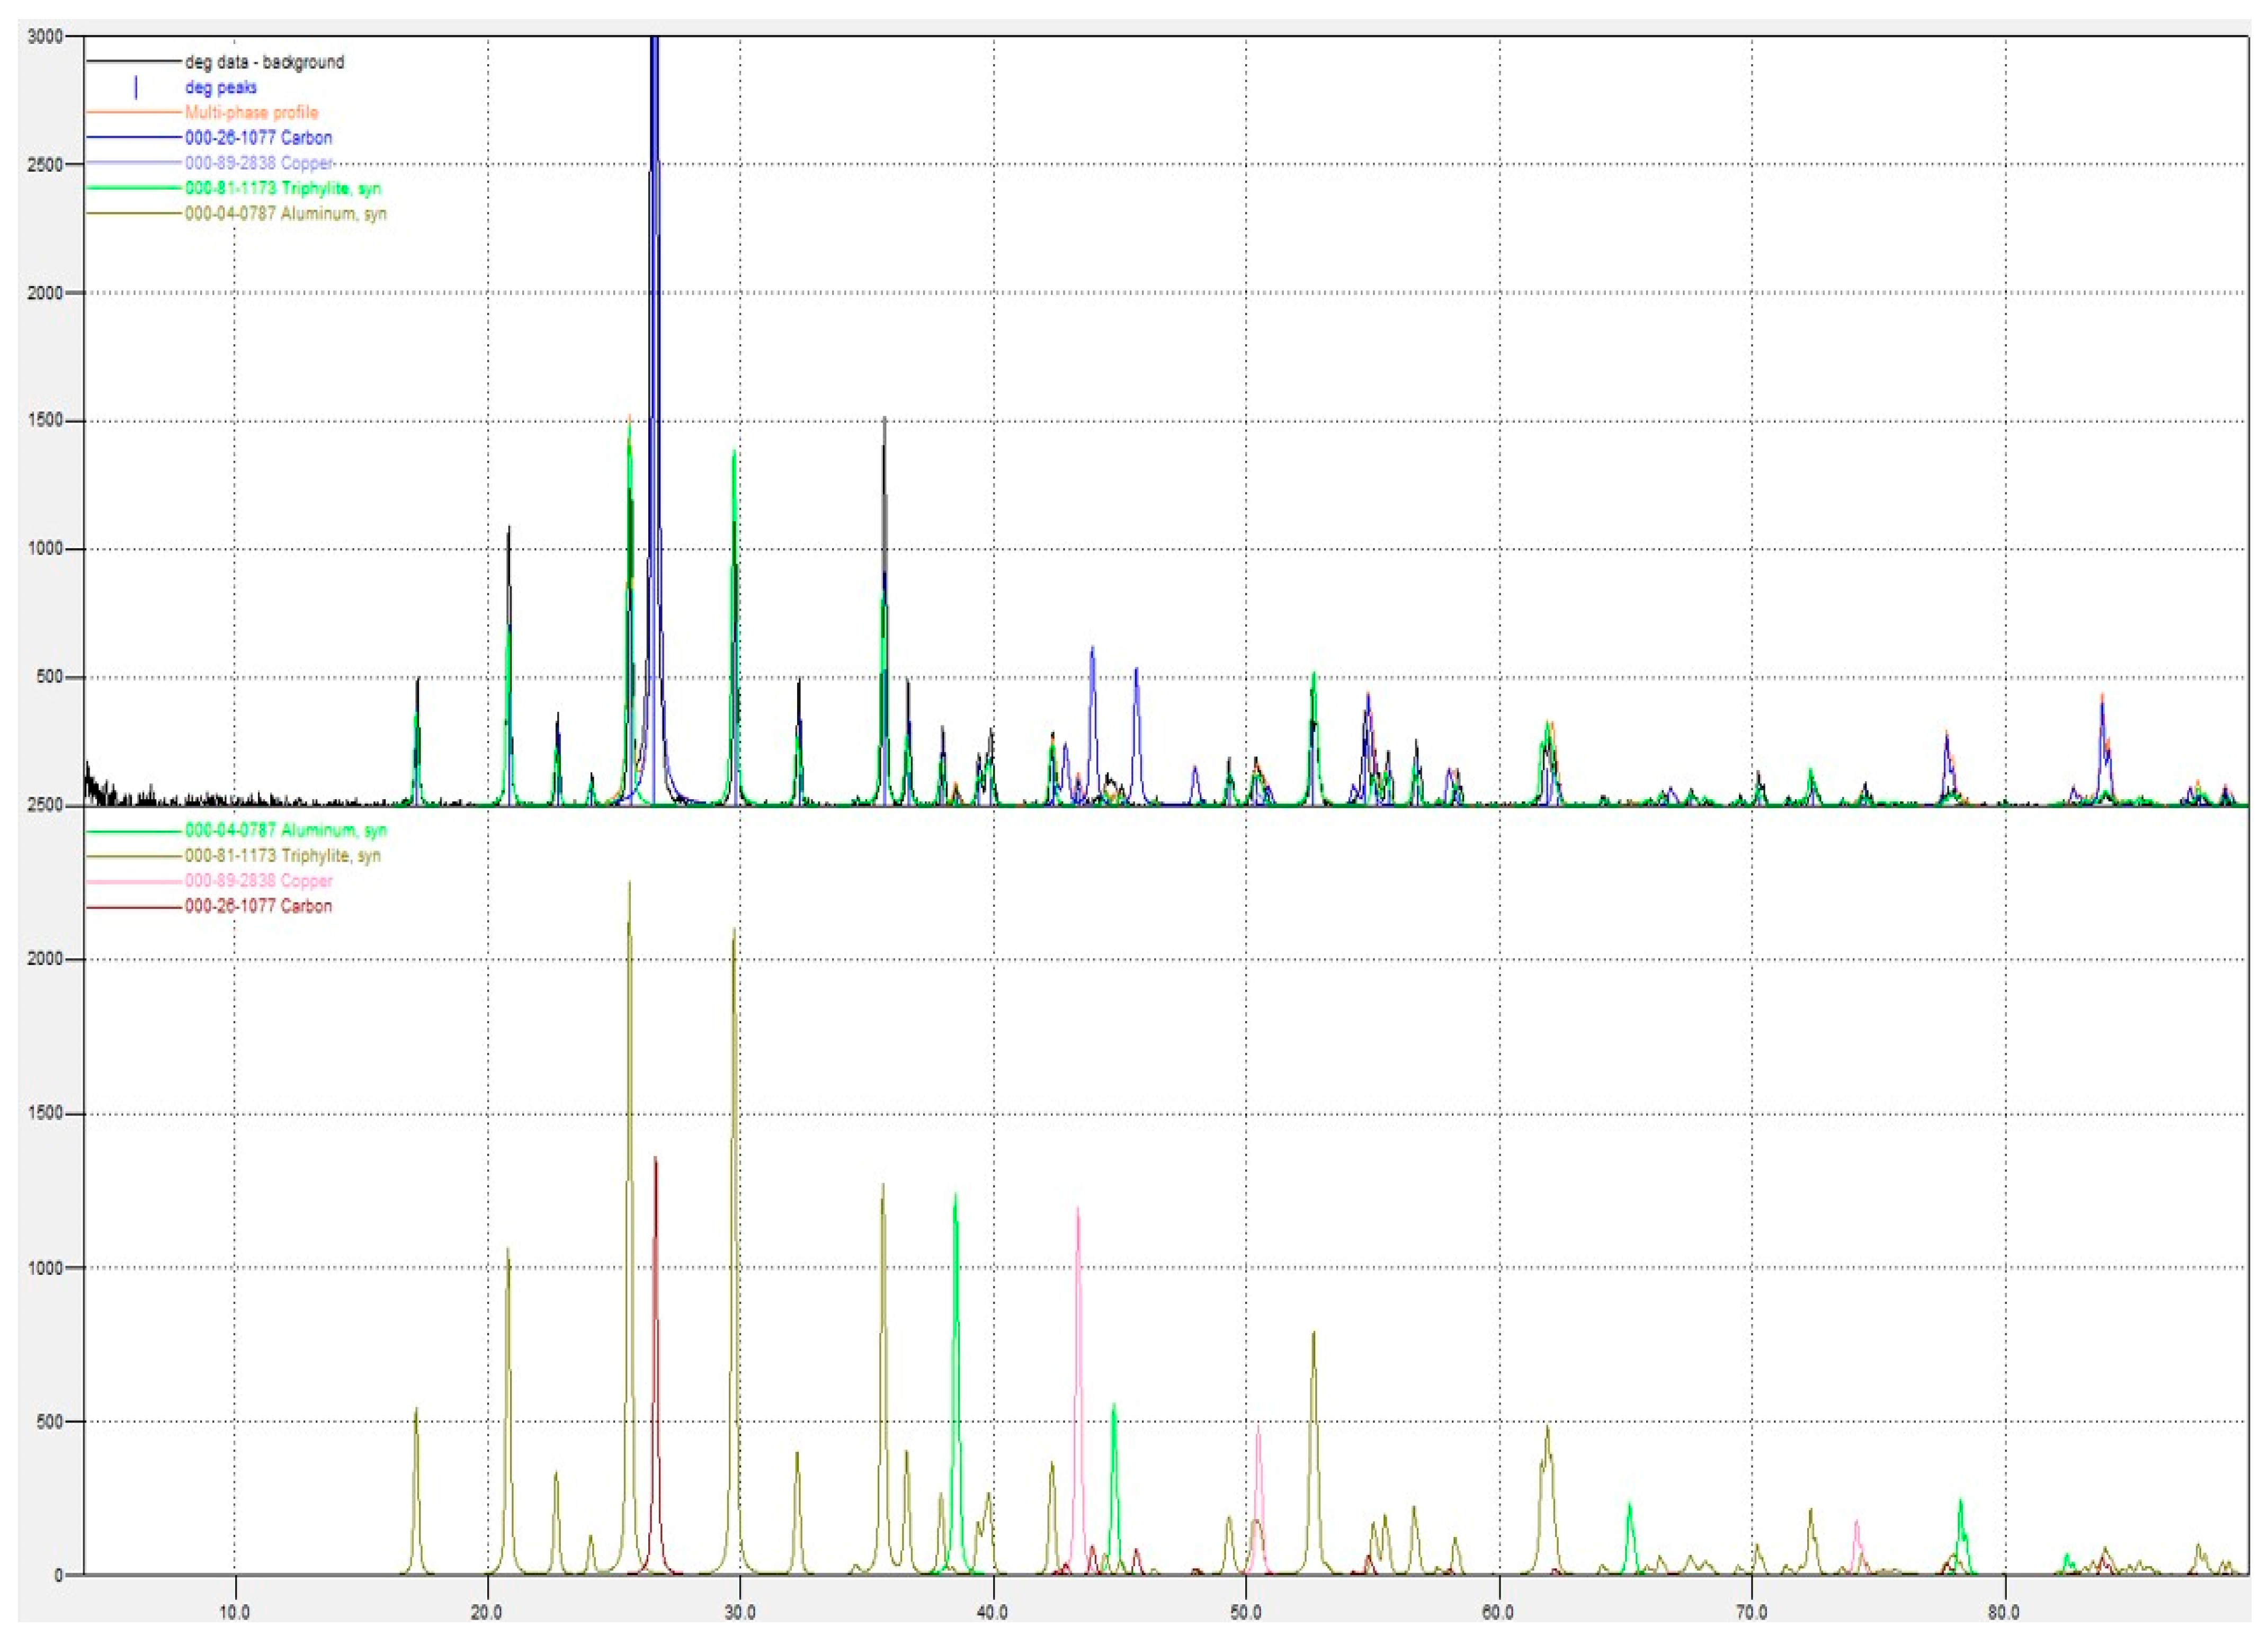Click pink line swatch beside lower Copper
This screenshot has height=1644, width=2268.
134,881
